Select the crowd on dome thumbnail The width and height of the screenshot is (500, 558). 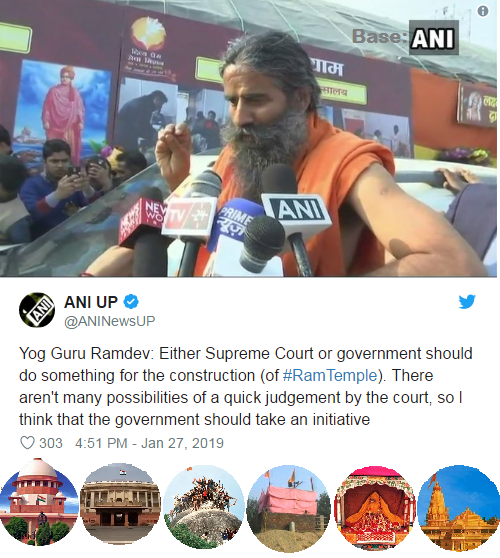coord(204,507)
